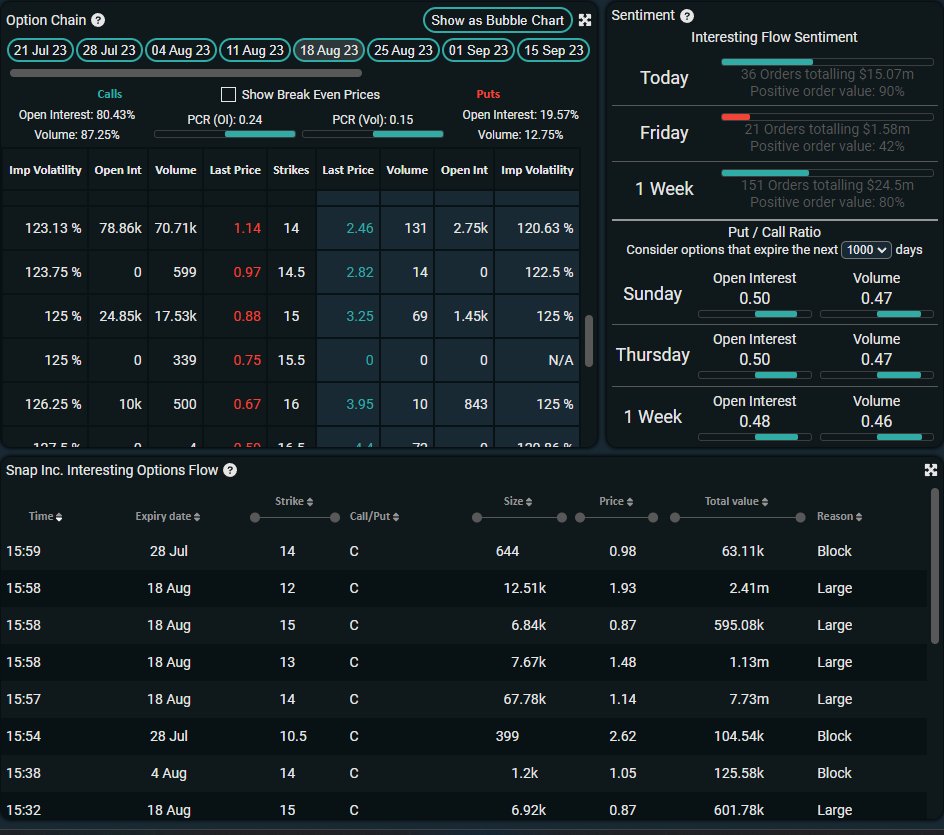Click the options flow table vertical scrollbar
This screenshot has height=835, width=944.
click(934, 566)
